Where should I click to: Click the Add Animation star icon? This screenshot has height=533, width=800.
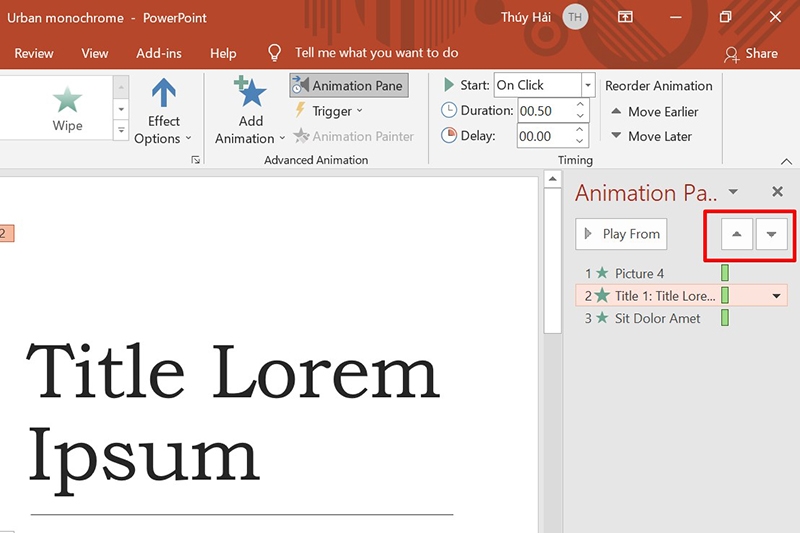(250, 96)
